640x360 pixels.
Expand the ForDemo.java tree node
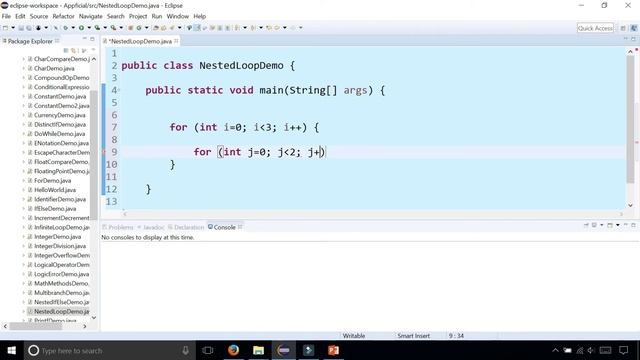tap(24, 180)
